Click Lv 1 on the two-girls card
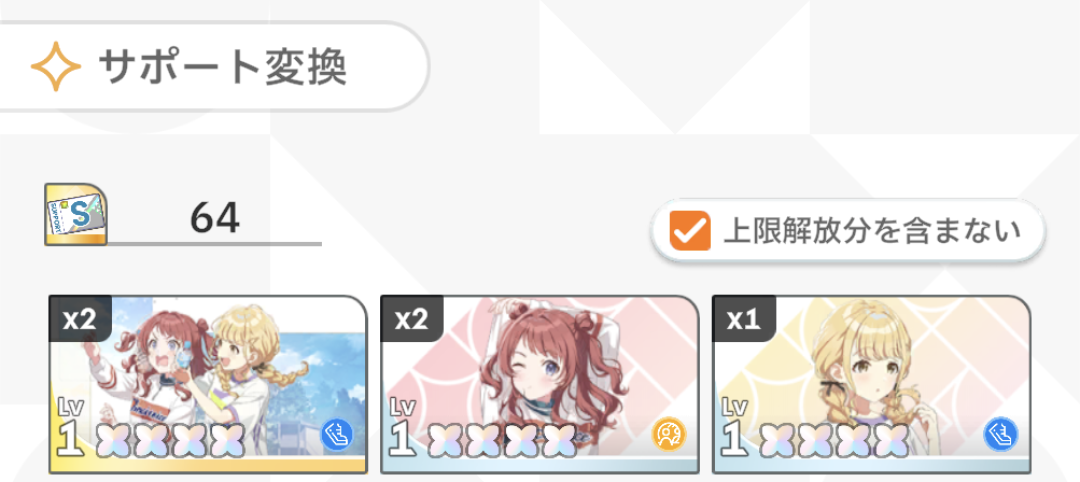 (71, 428)
